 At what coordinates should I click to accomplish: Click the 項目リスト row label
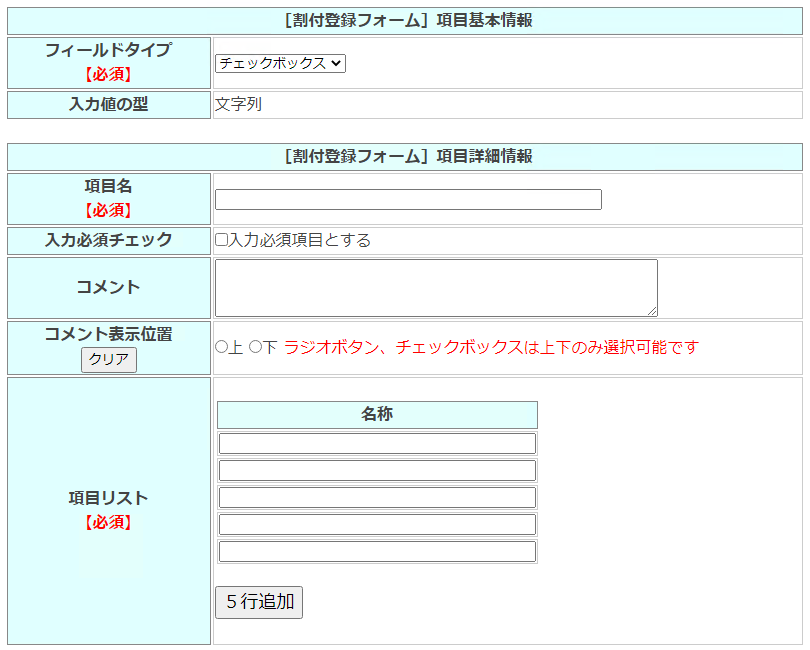[x=108, y=498]
